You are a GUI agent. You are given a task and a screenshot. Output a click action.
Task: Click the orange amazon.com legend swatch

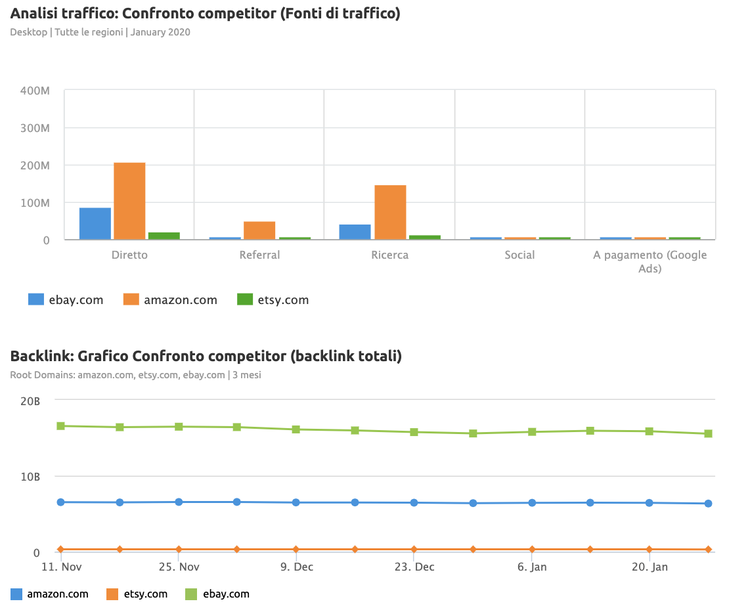point(131,300)
